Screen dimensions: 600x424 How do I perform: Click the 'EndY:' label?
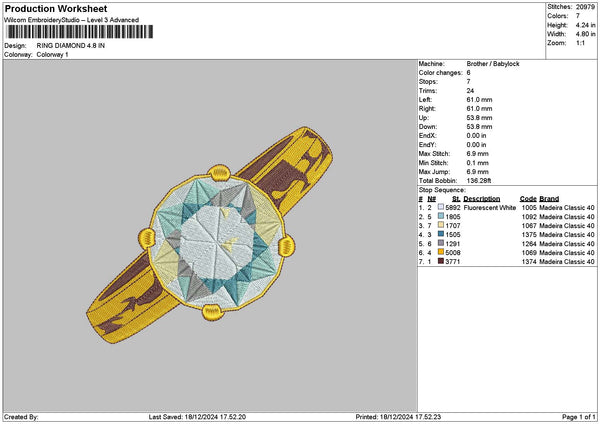tap(427, 145)
